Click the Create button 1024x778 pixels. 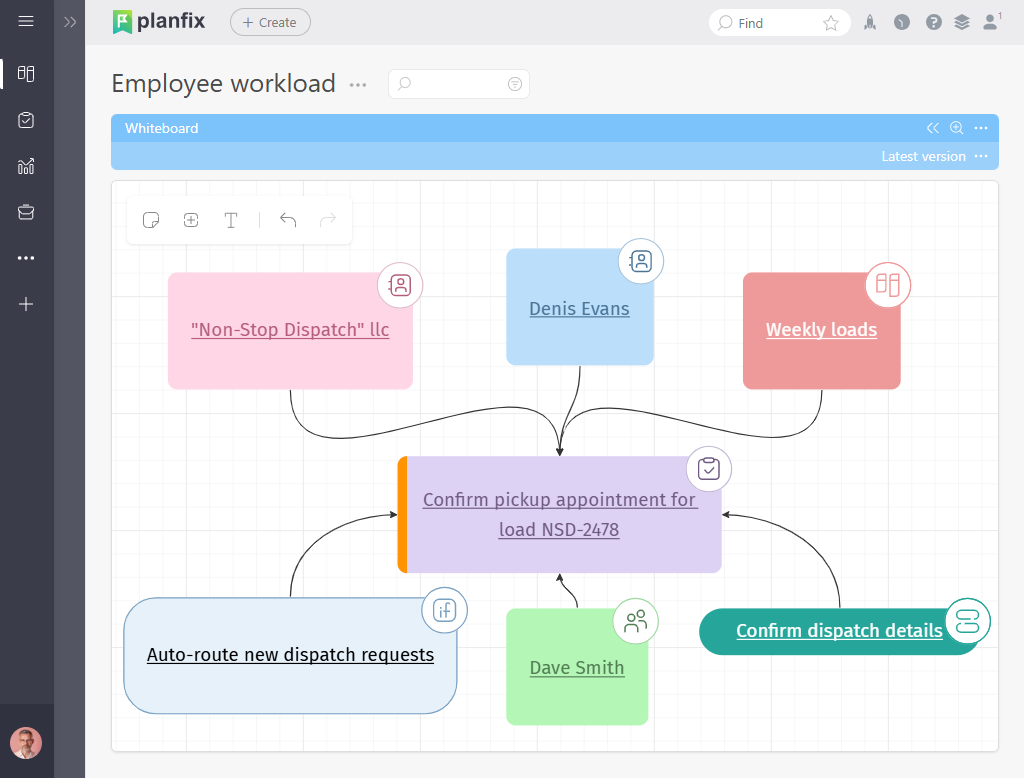click(x=270, y=22)
